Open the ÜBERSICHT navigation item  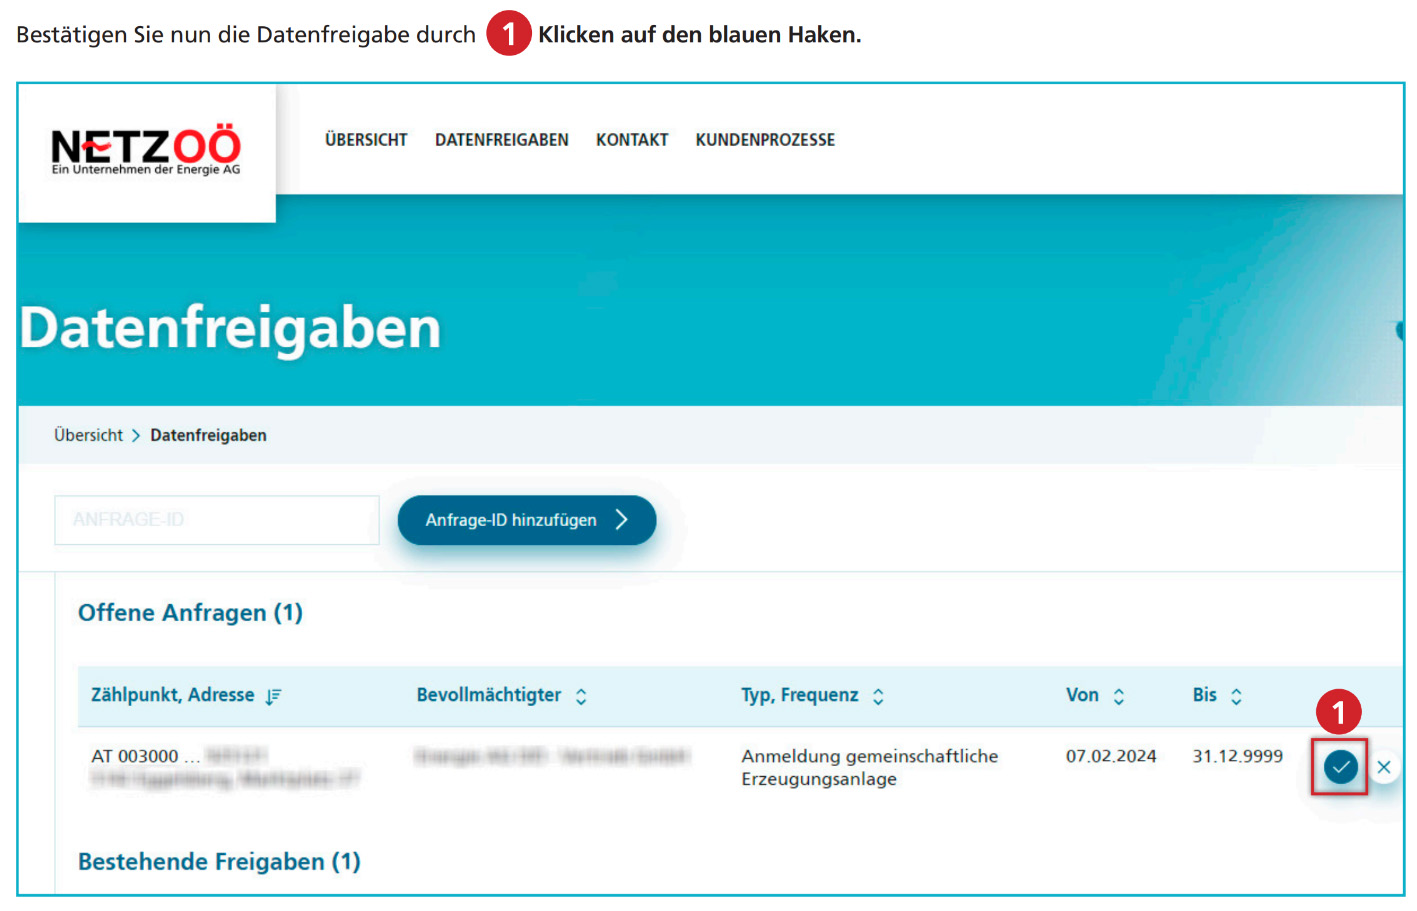coord(366,140)
